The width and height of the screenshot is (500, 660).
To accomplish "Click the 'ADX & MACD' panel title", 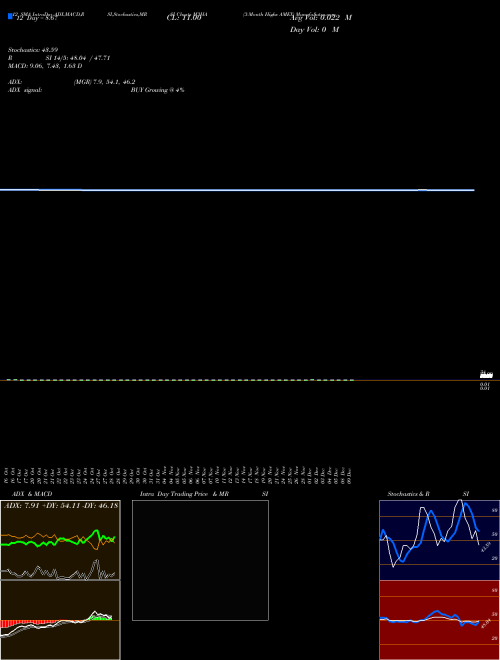I will pos(32,494).
